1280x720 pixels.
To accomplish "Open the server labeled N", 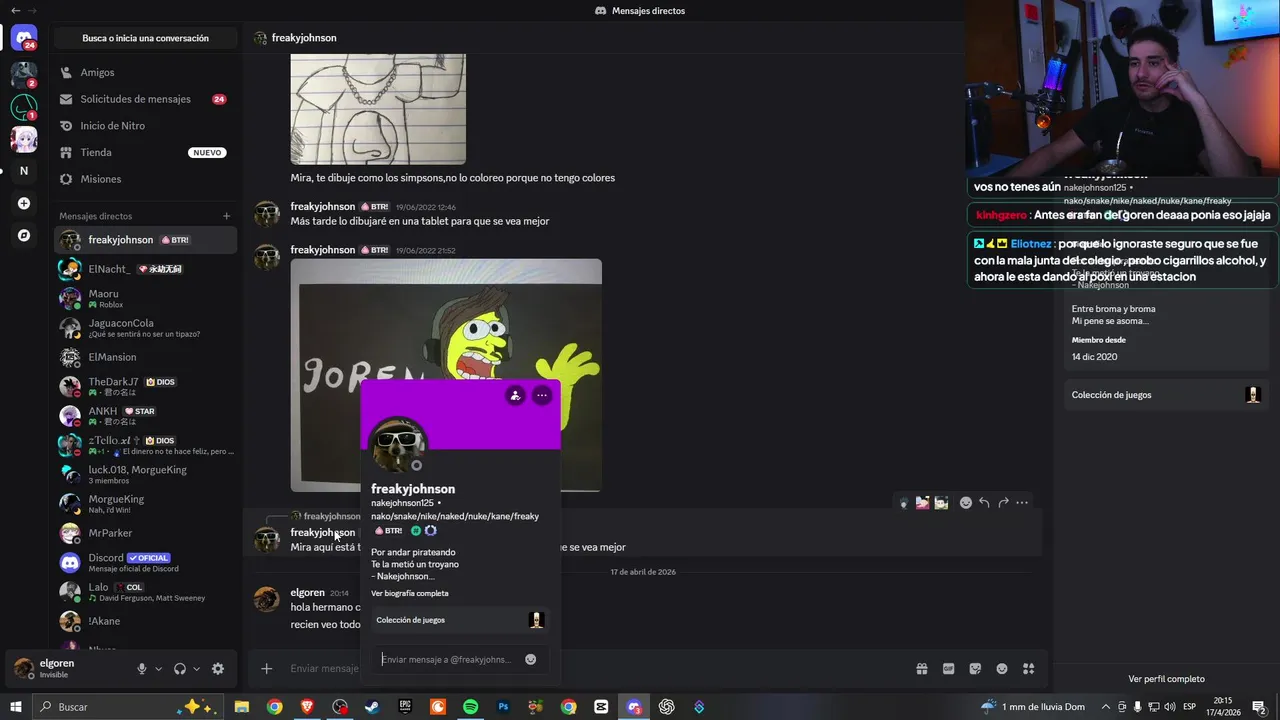I will [x=24, y=171].
